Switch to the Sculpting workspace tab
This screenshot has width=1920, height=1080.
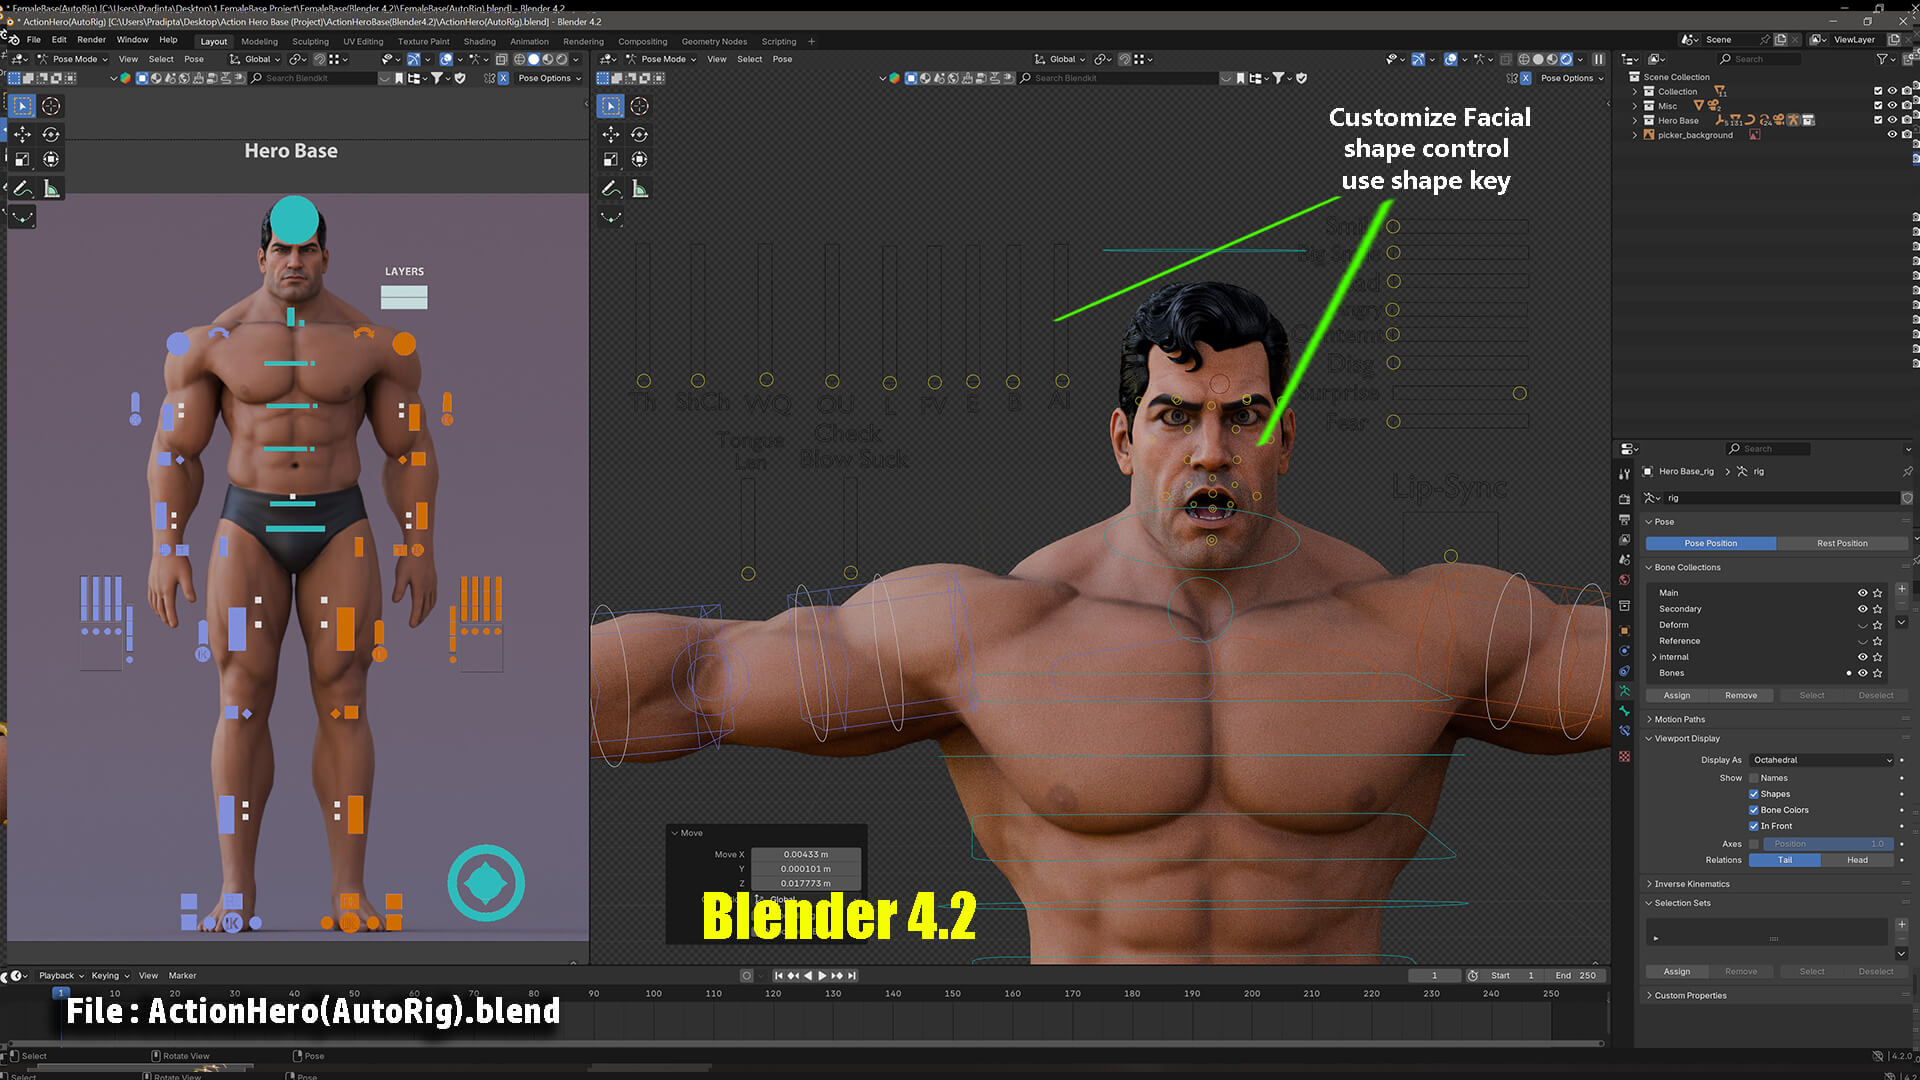pos(310,42)
